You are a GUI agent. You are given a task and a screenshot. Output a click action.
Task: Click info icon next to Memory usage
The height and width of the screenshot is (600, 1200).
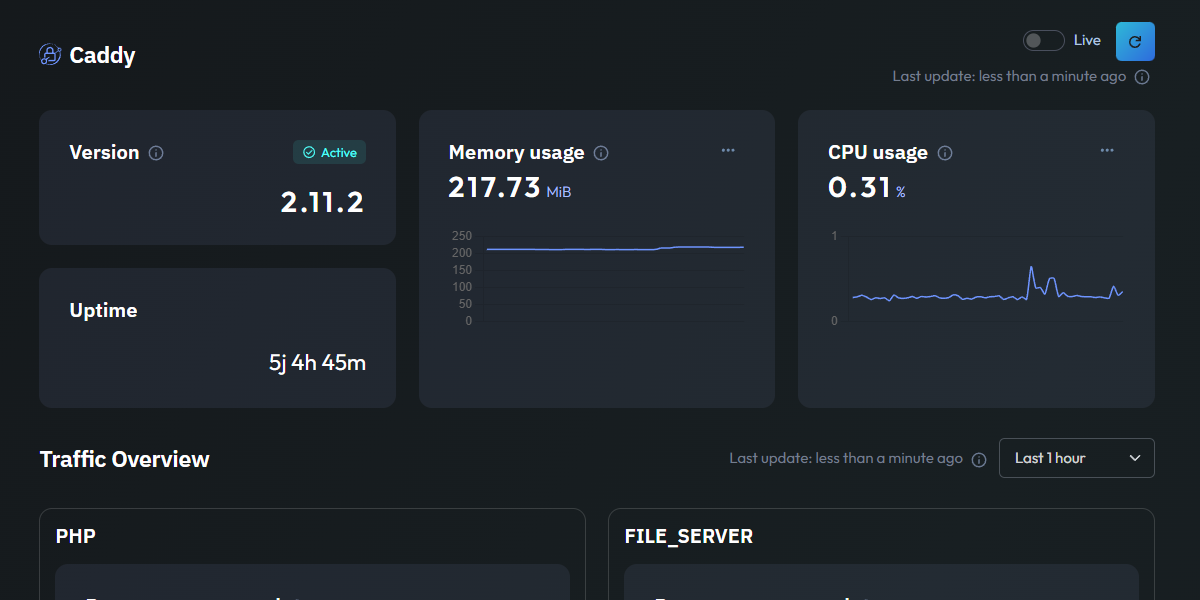[601, 153]
